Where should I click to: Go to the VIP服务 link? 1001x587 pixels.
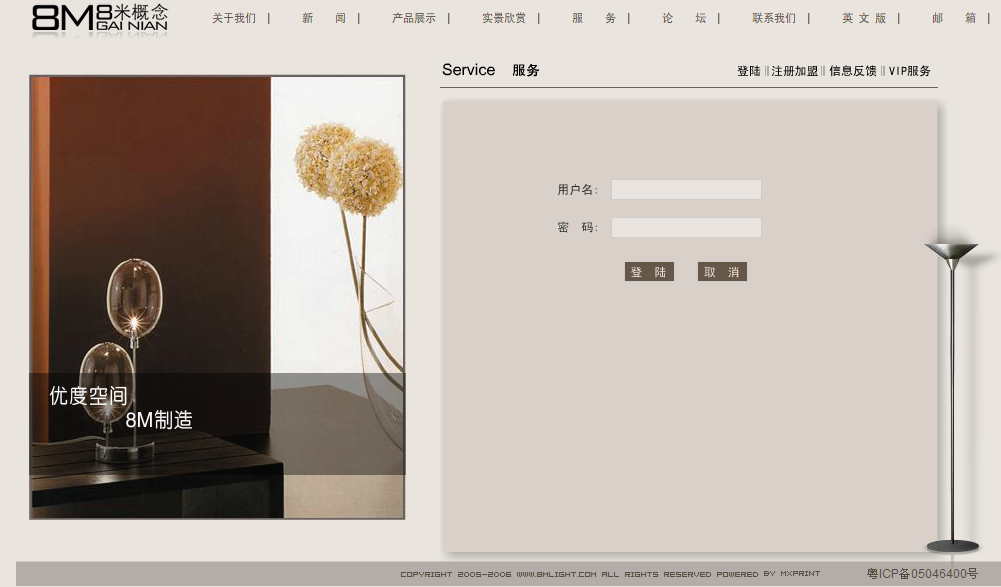[909, 71]
